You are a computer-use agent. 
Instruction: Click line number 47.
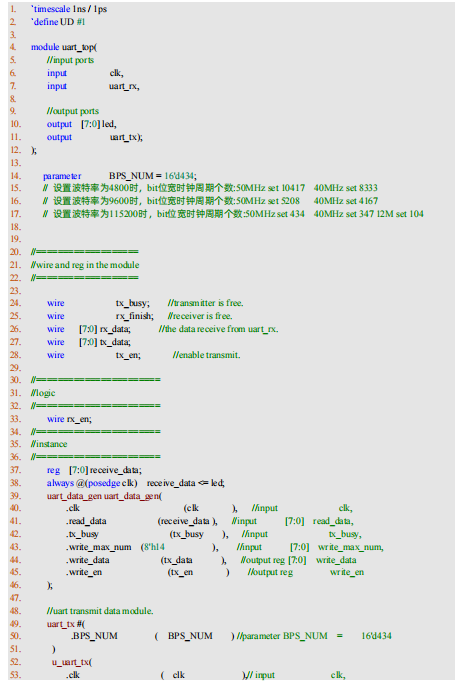pyautogui.click(x=15, y=598)
